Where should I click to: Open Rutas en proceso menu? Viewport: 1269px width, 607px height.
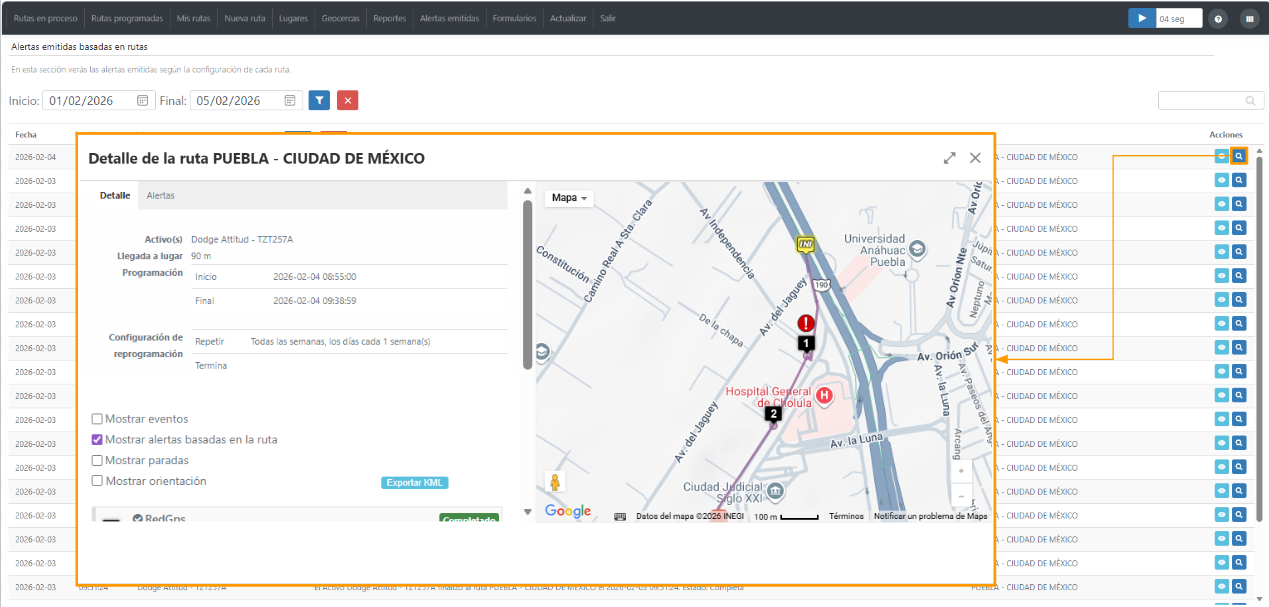[x=46, y=18]
